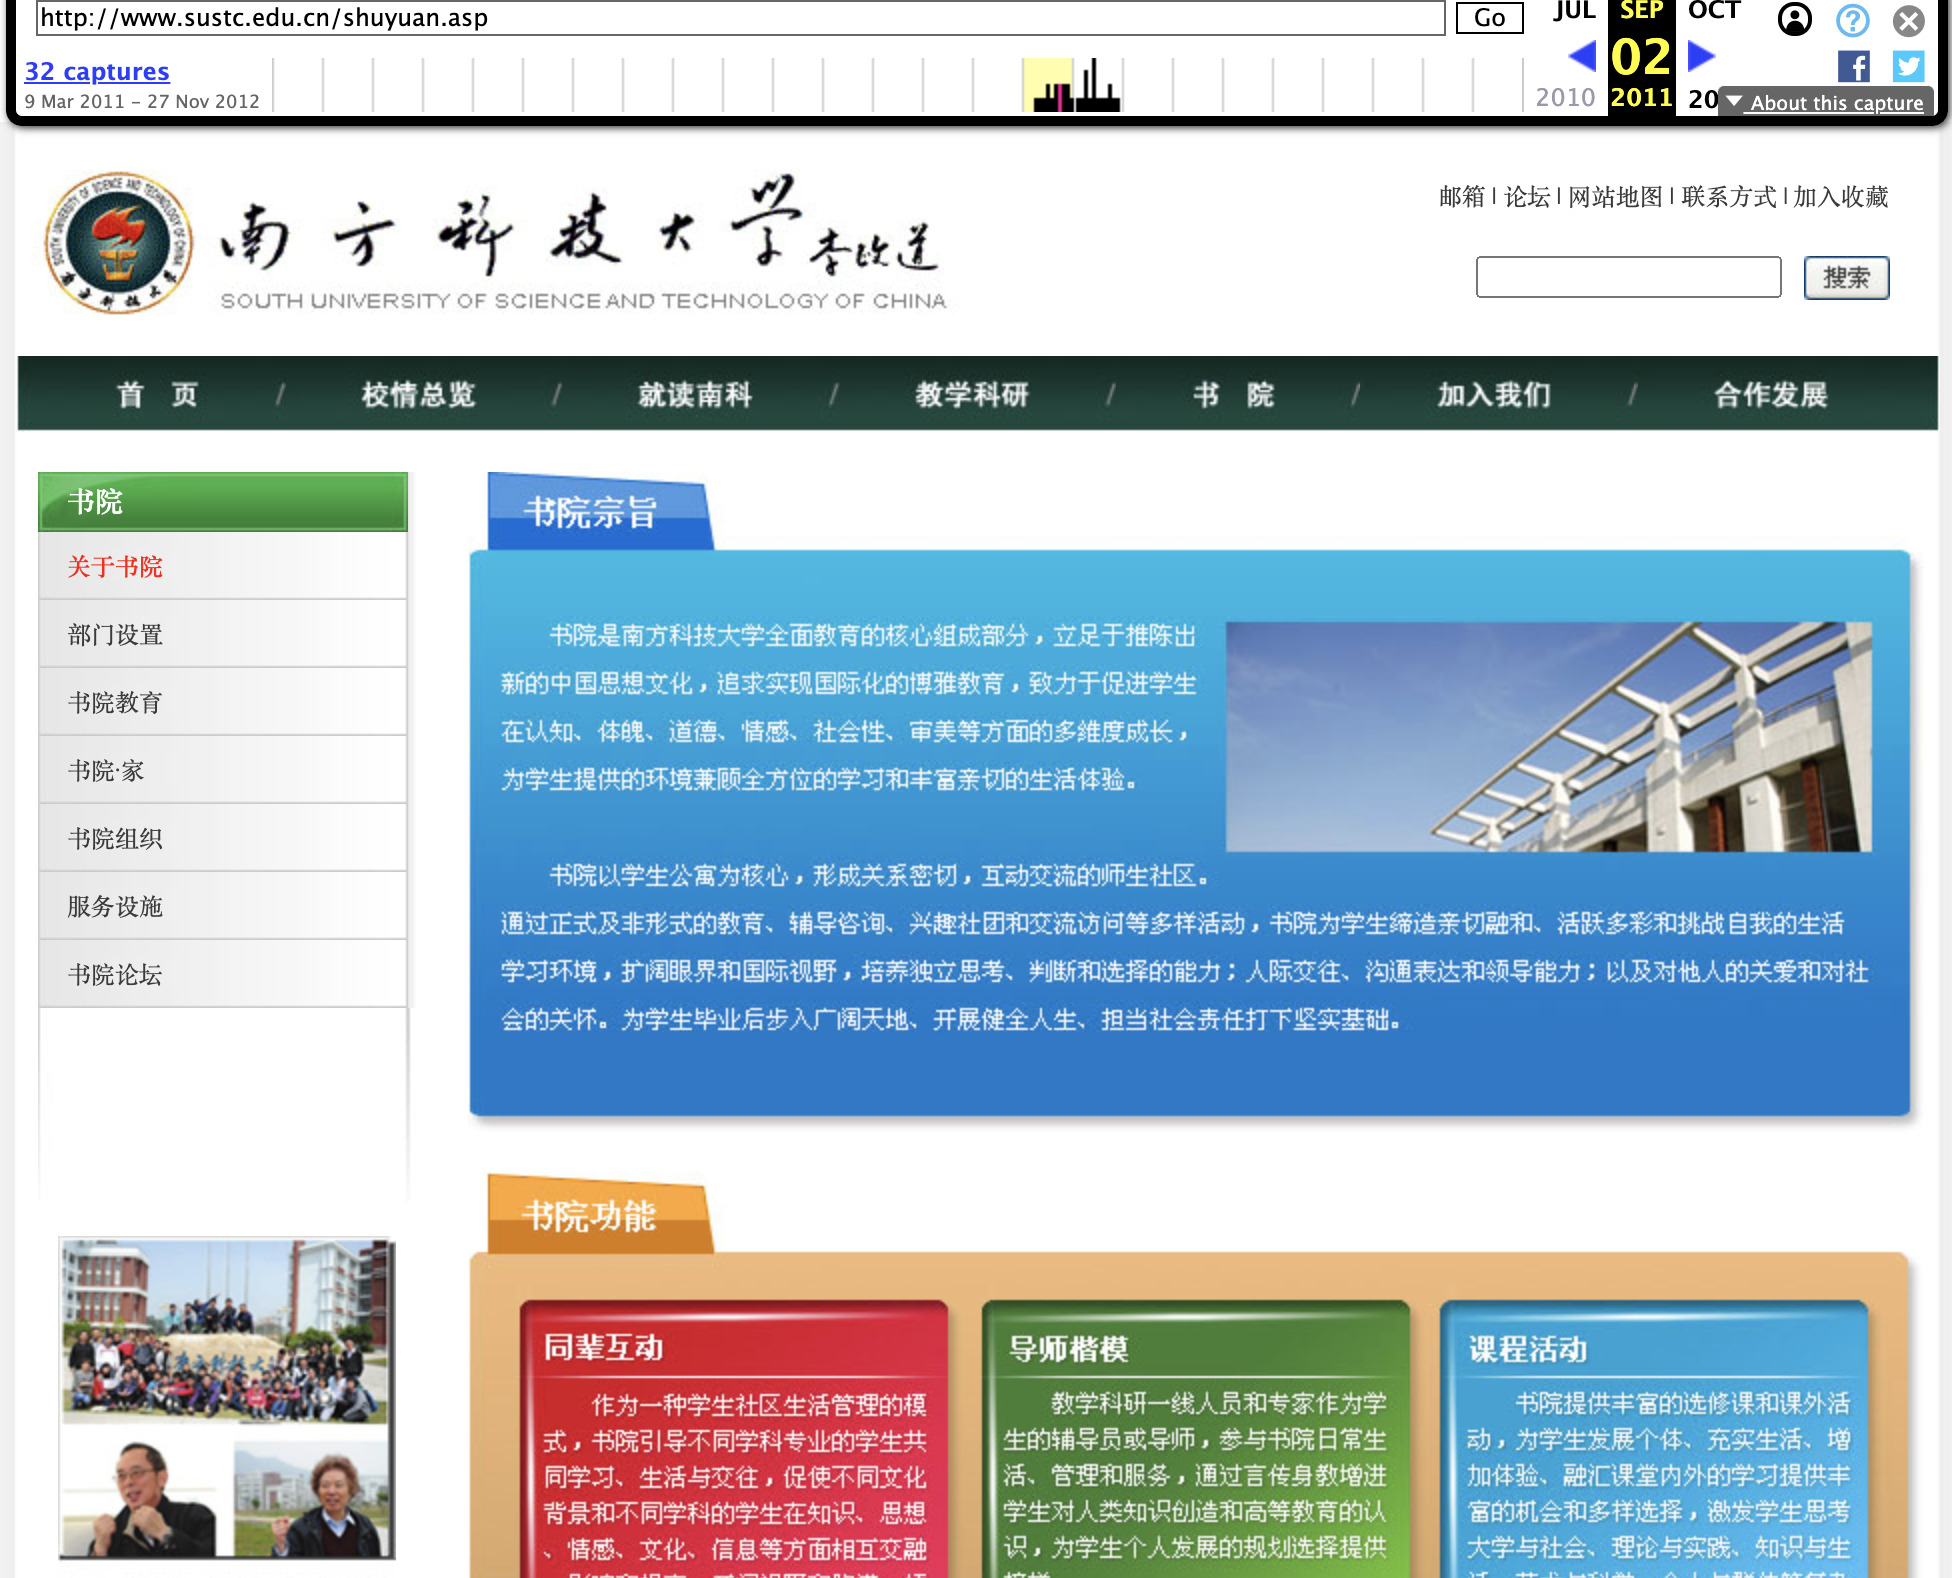Open the 邮箱 link at top

1461,197
